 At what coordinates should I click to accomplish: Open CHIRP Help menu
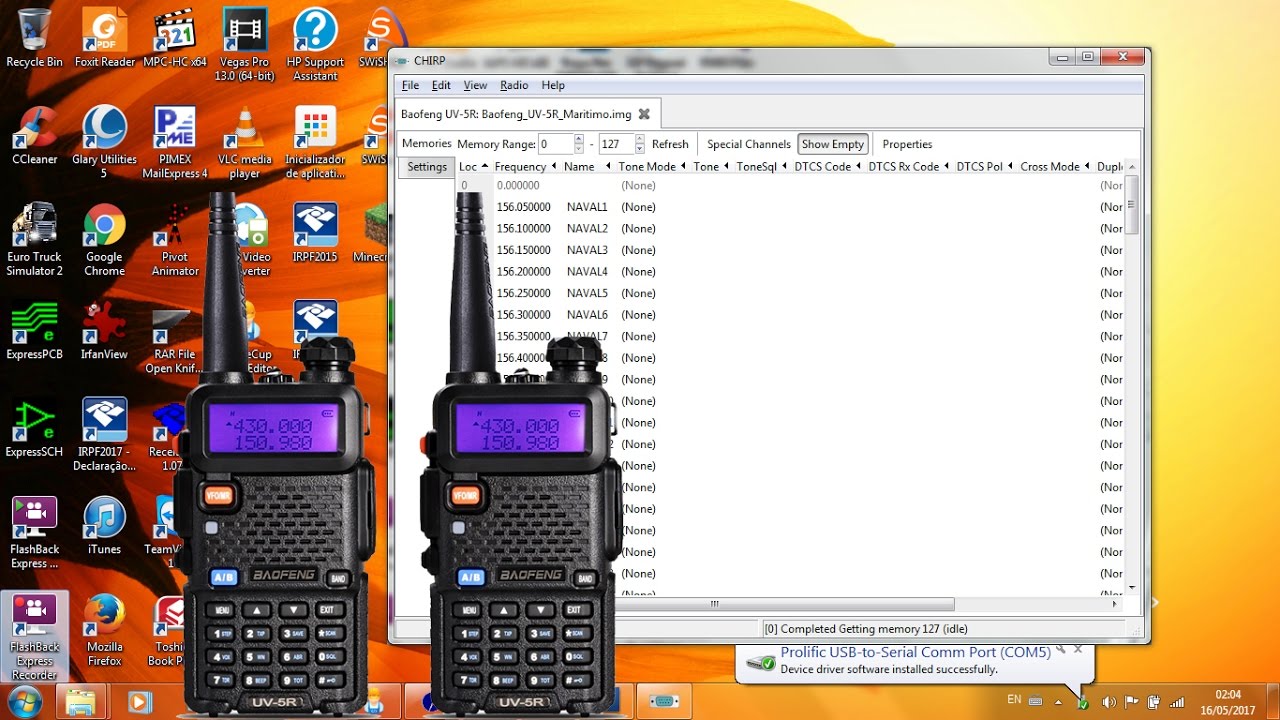click(553, 85)
